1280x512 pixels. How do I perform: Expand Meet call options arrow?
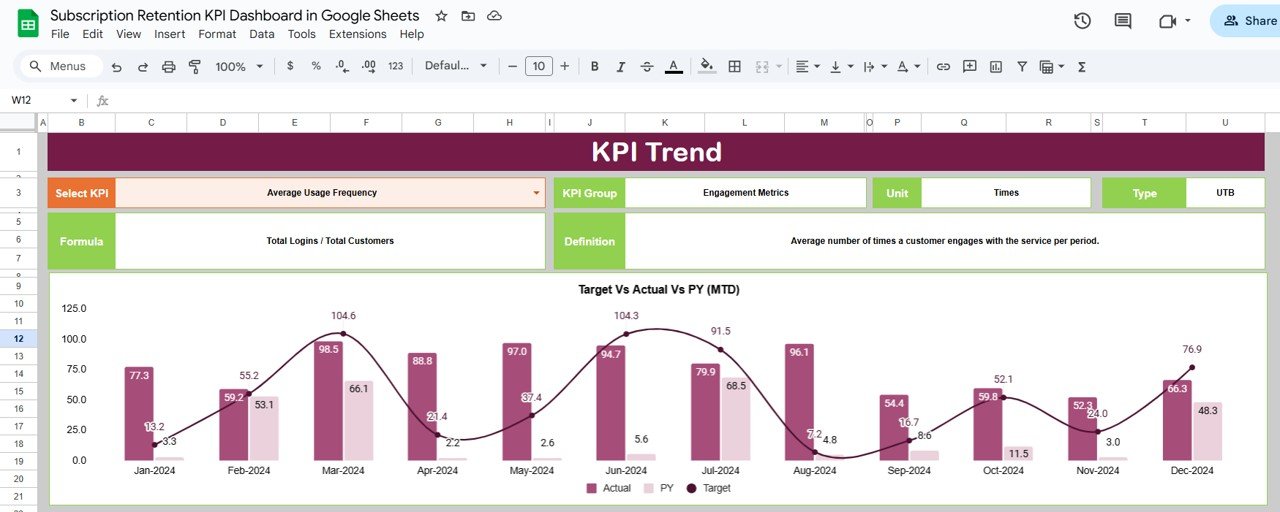[1187, 21]
